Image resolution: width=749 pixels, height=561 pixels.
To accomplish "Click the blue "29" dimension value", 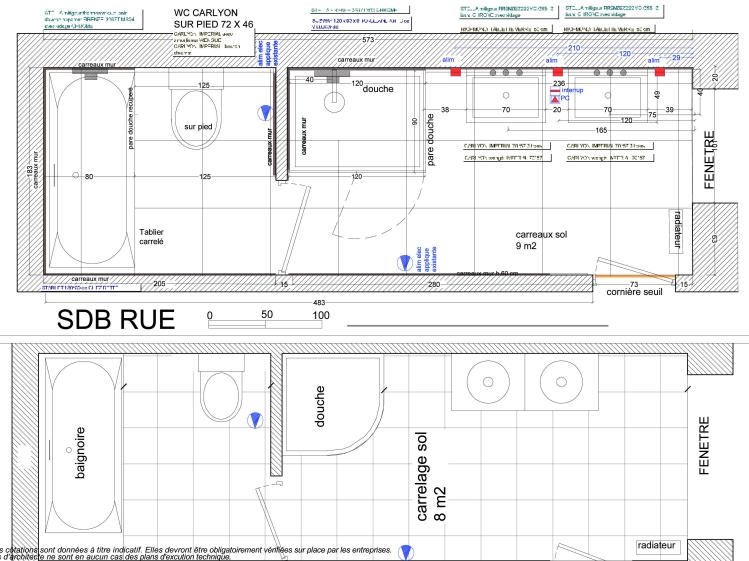I will pos(676,57).
